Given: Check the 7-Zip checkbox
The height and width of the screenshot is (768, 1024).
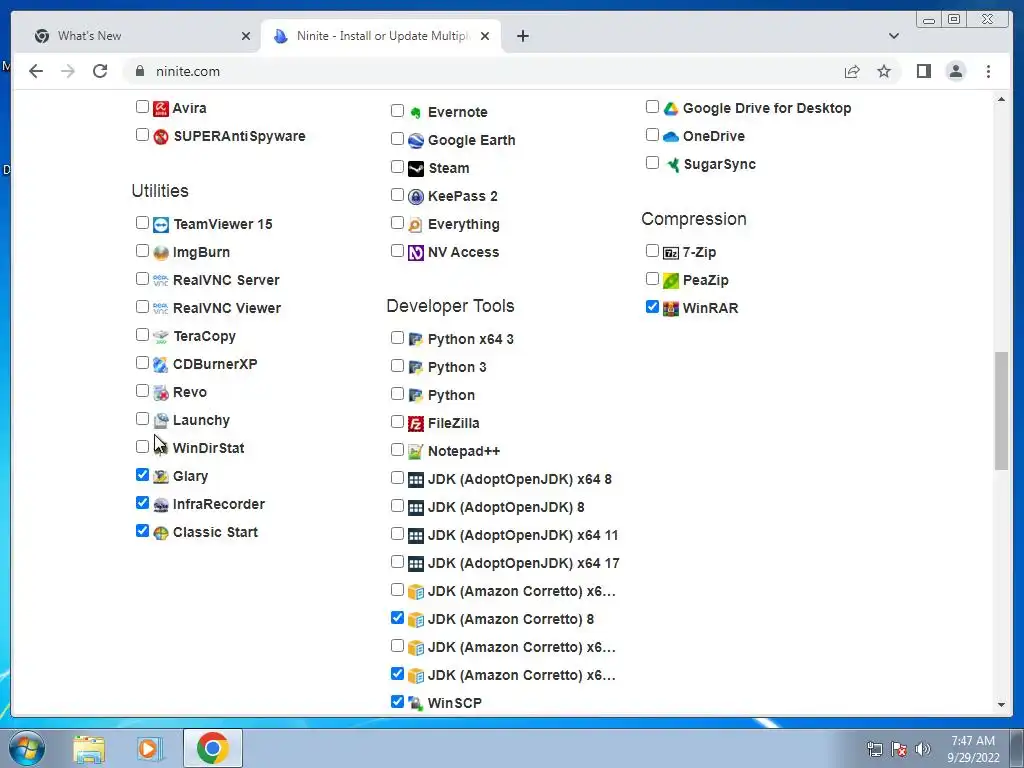Looking at the screenshot, I should (652, 250).
